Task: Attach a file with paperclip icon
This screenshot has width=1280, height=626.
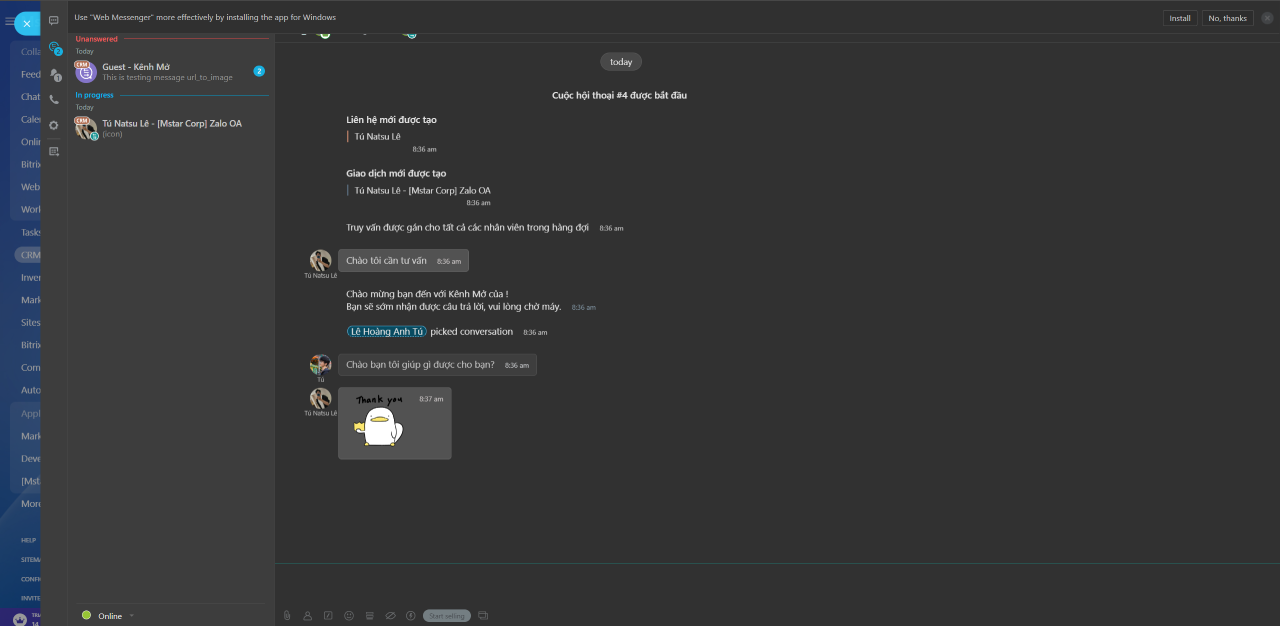Action: tap(287, 616)
